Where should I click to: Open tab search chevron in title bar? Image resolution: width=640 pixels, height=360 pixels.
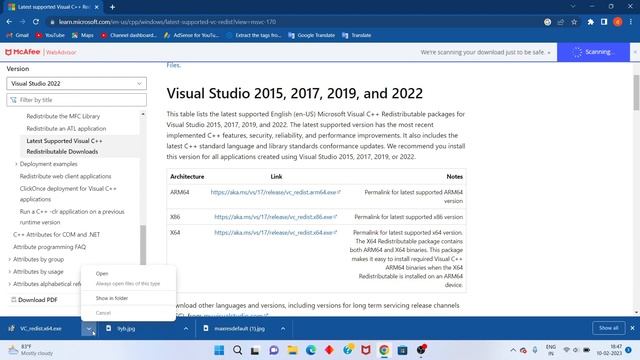[573, 7]
